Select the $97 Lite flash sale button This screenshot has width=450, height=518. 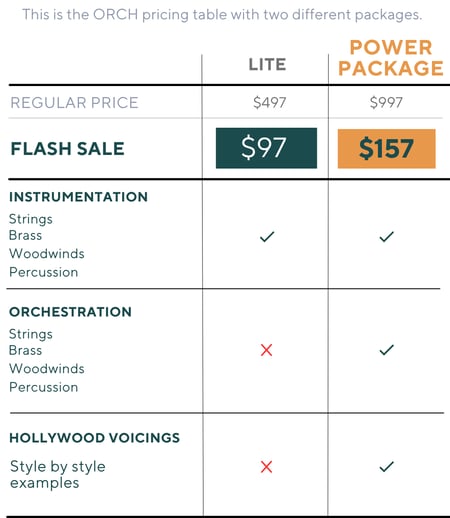coord(266,148)
